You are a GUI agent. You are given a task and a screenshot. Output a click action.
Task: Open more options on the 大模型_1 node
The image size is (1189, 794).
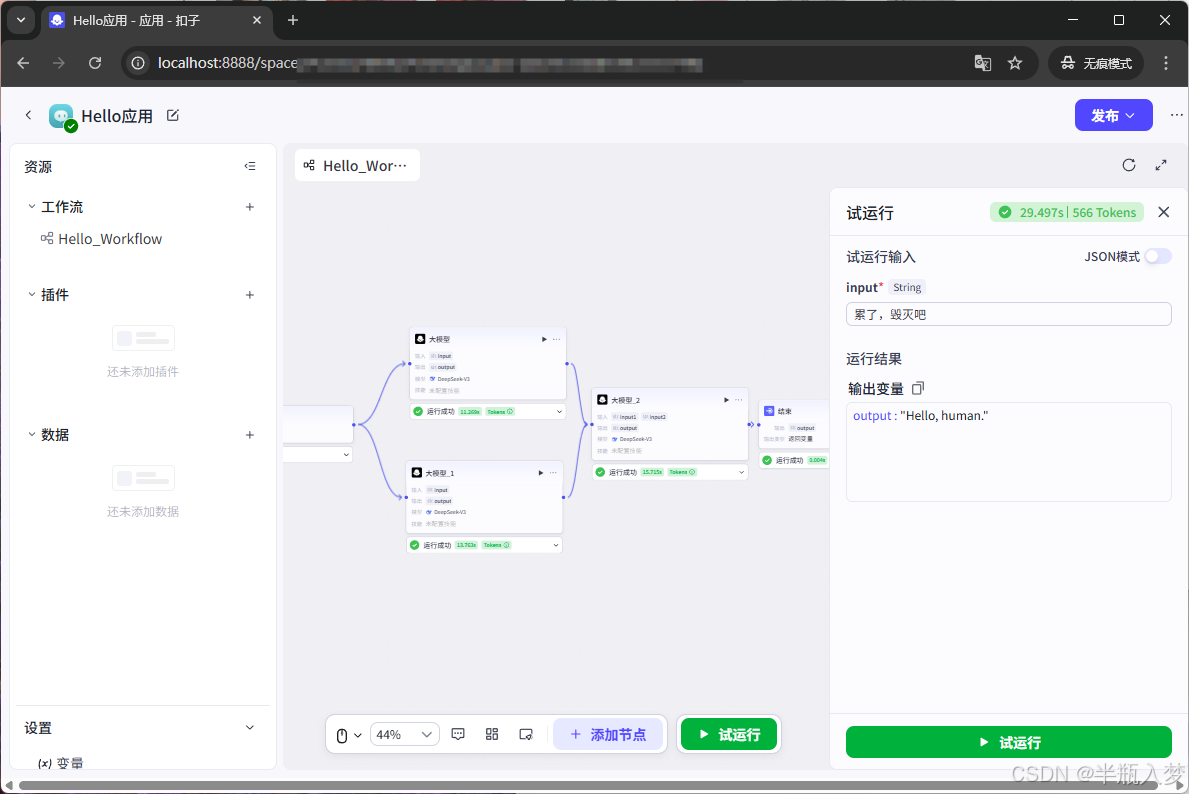coord(553,472)
